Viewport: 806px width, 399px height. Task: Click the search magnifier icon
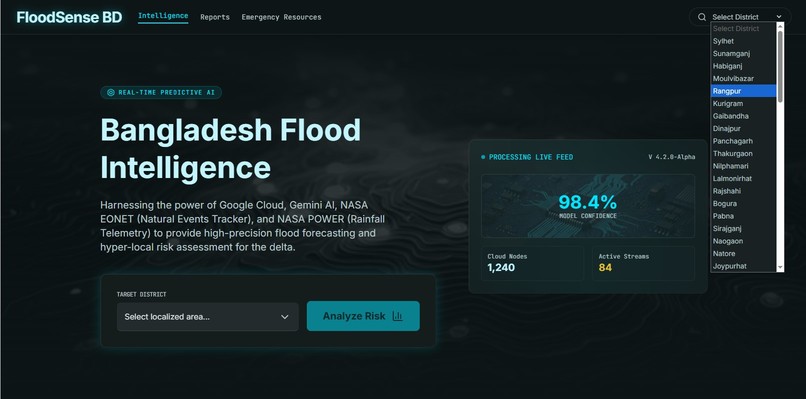pos(702,17)
